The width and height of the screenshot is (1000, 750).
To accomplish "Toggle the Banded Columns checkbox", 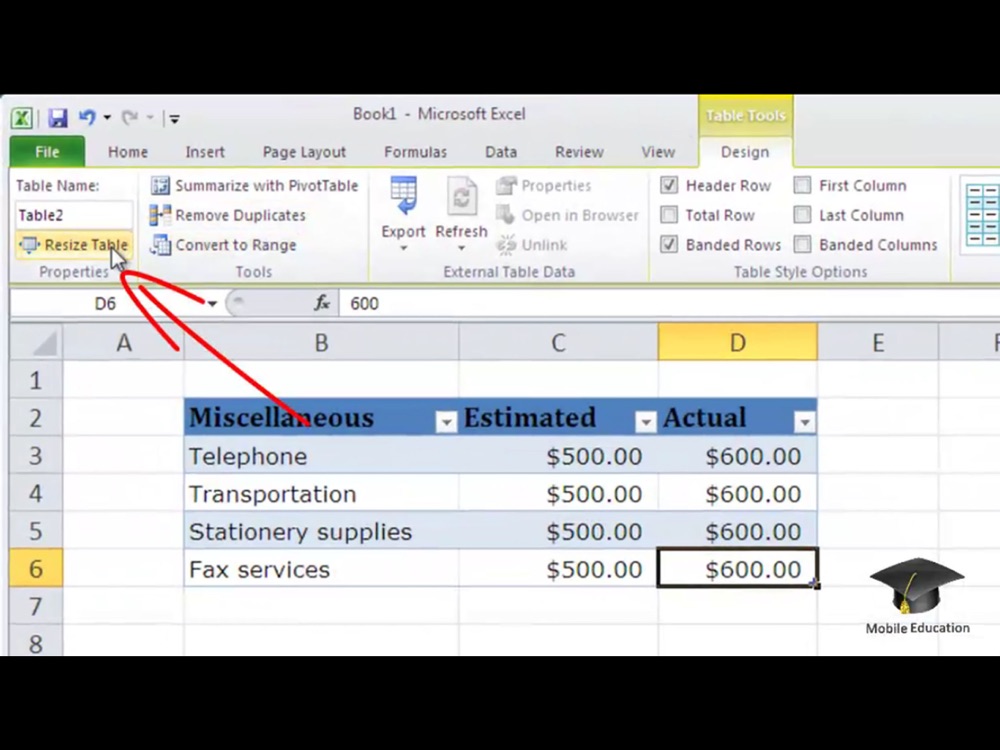I will [x=802, y=245].
